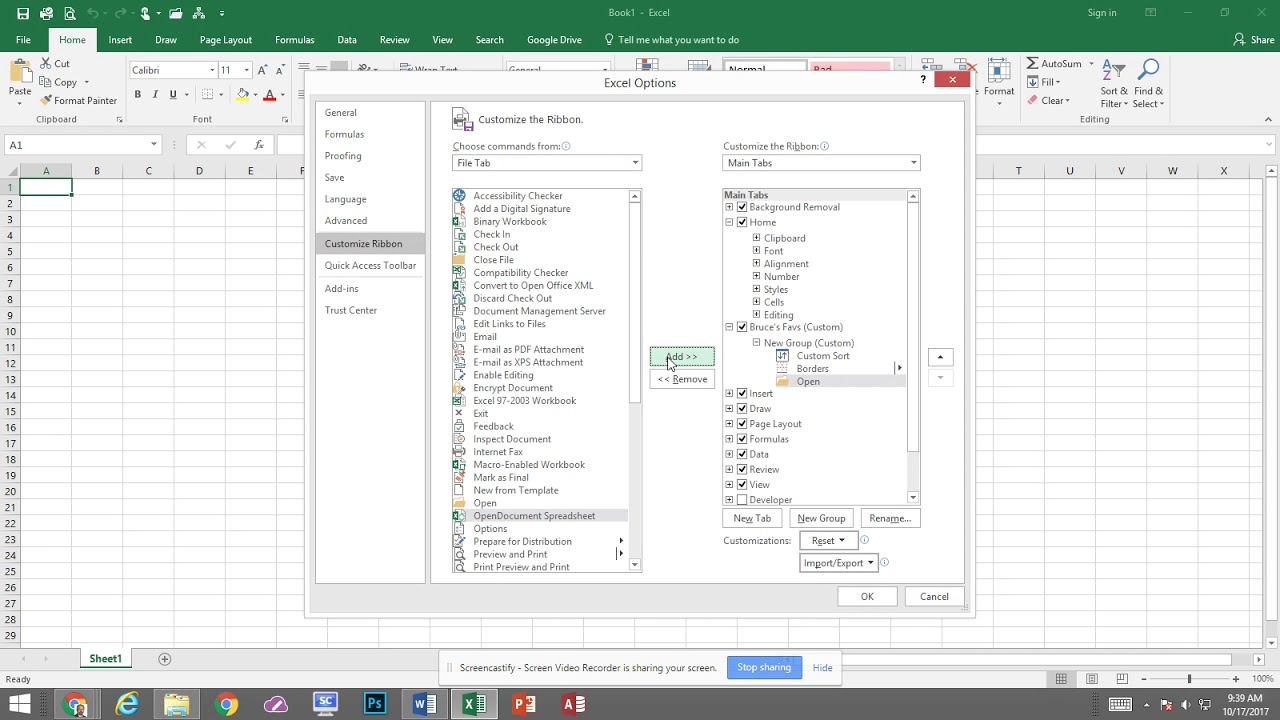Click the Rename... button
This screenshot has width=1280, height=720.
tap(889, 518)
